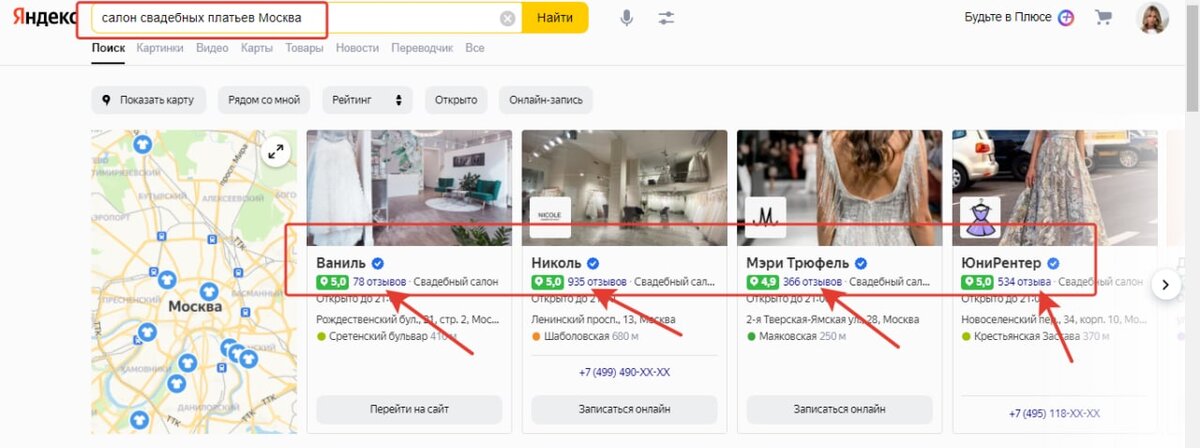Open the Переводчик tab

422,48
